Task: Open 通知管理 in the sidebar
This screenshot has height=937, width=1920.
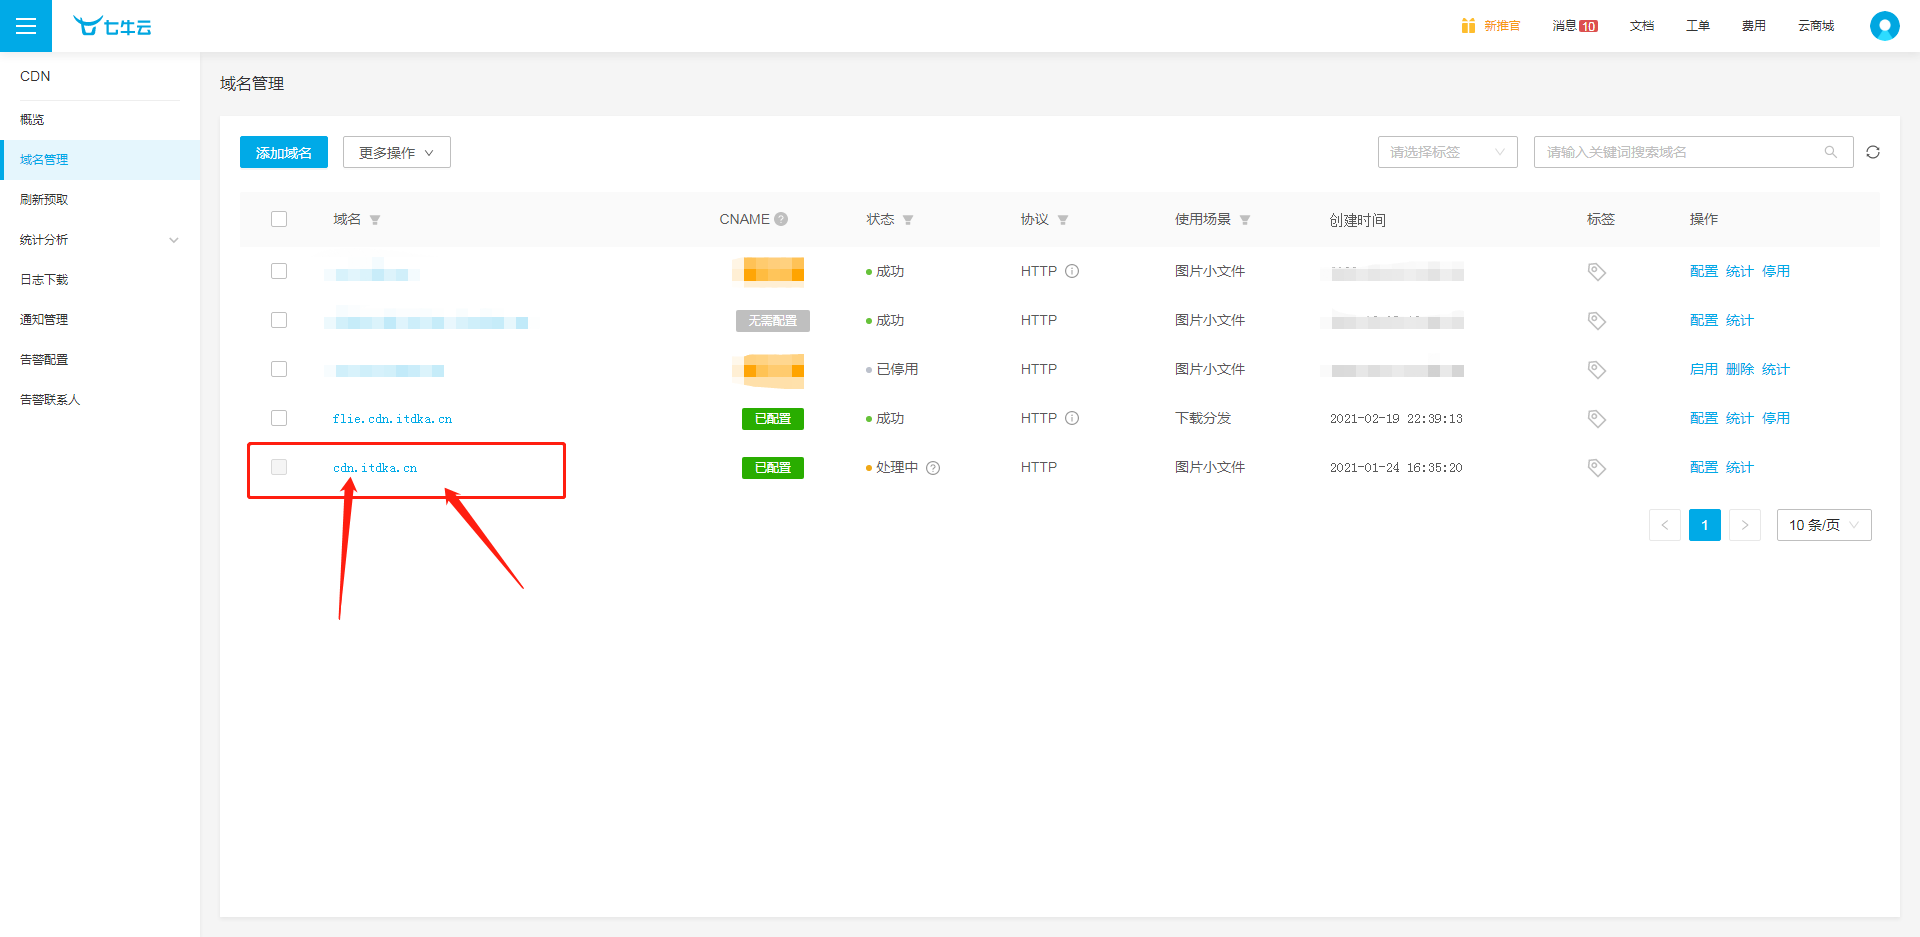Action: (x=100, y=320)
